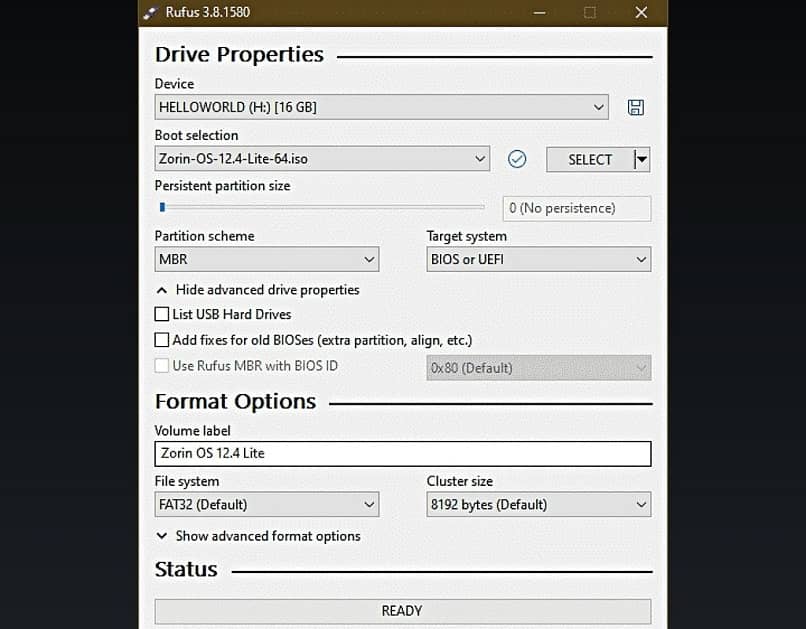Click the Format Options heading
The height and width of the screenshot is (629, 806).
pos(235,402)
